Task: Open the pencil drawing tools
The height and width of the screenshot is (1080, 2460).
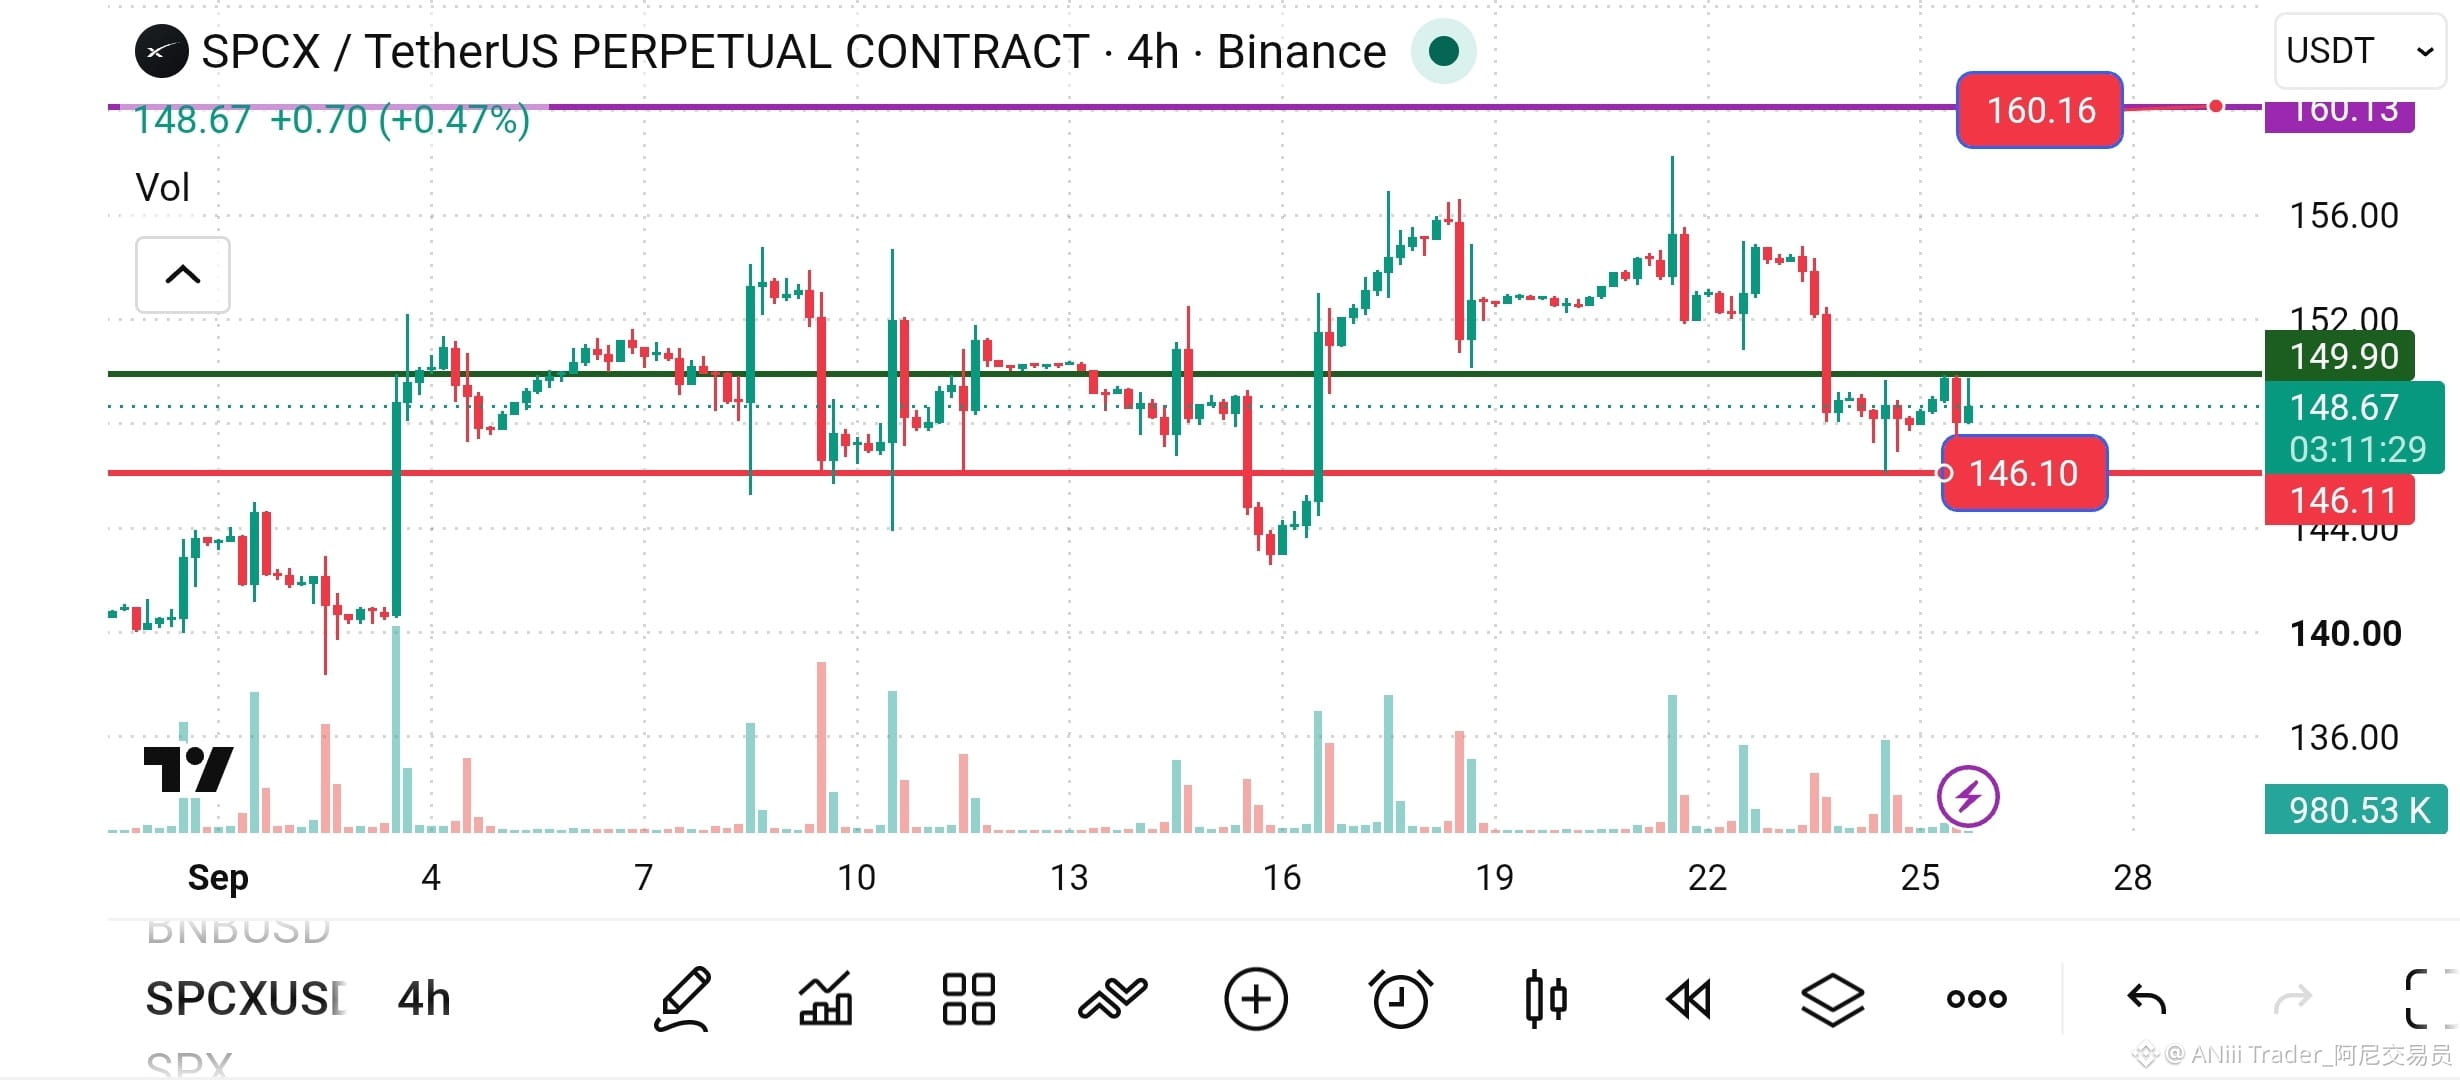Action: (683, 998)
